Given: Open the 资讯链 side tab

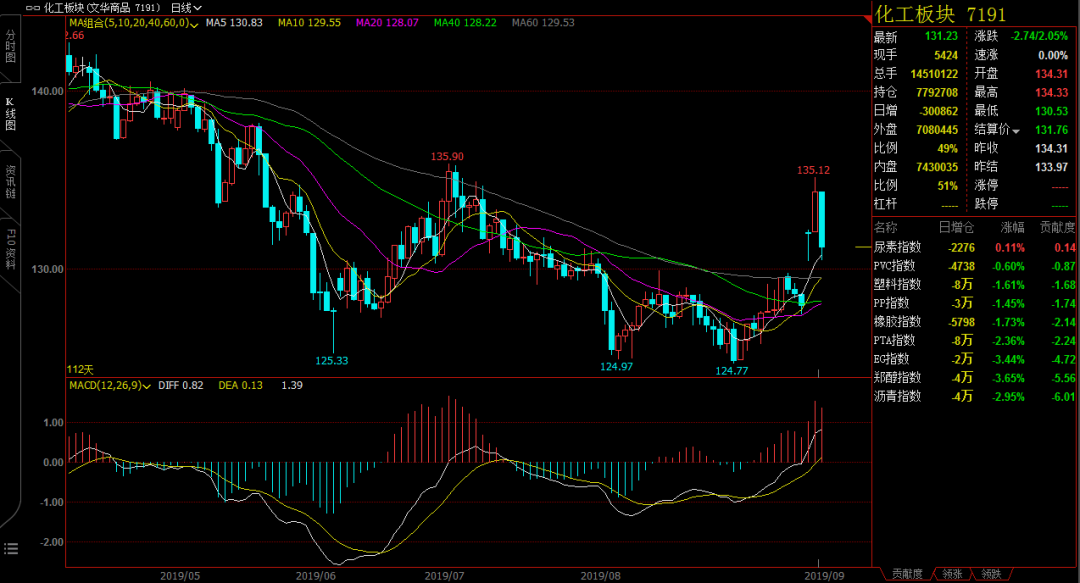Looking at the screenshot, I should click(10, 181).
